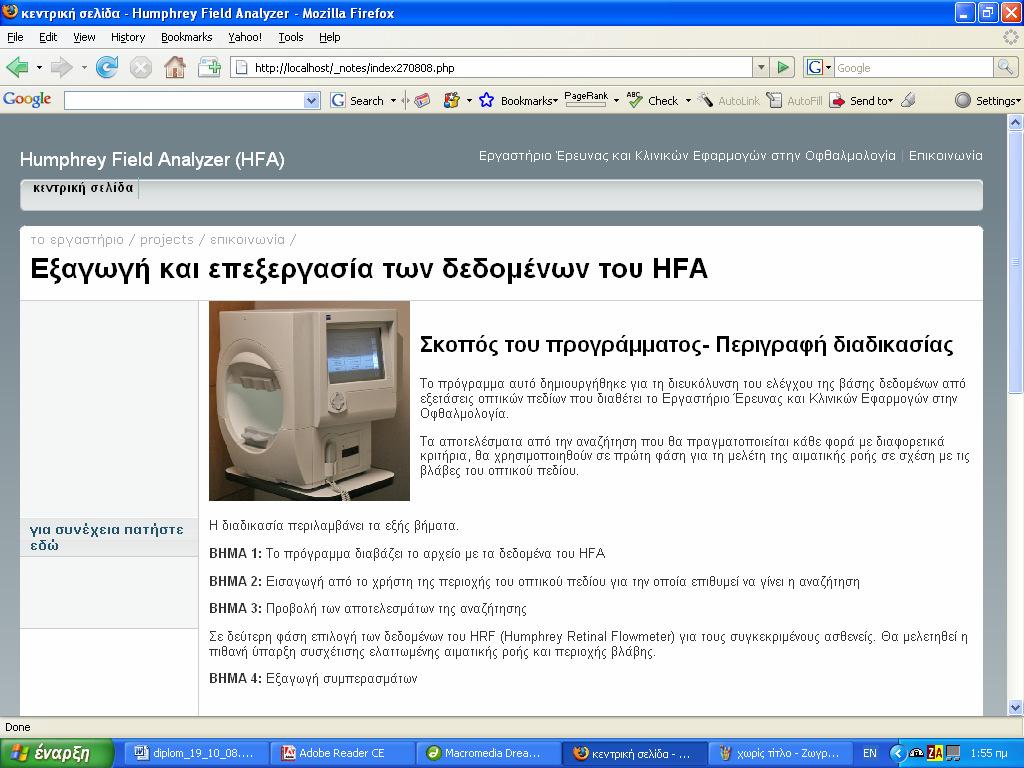The image size is (1024, 768).
Task: Reload the page with the refresh icon
Action: [106, 67]
